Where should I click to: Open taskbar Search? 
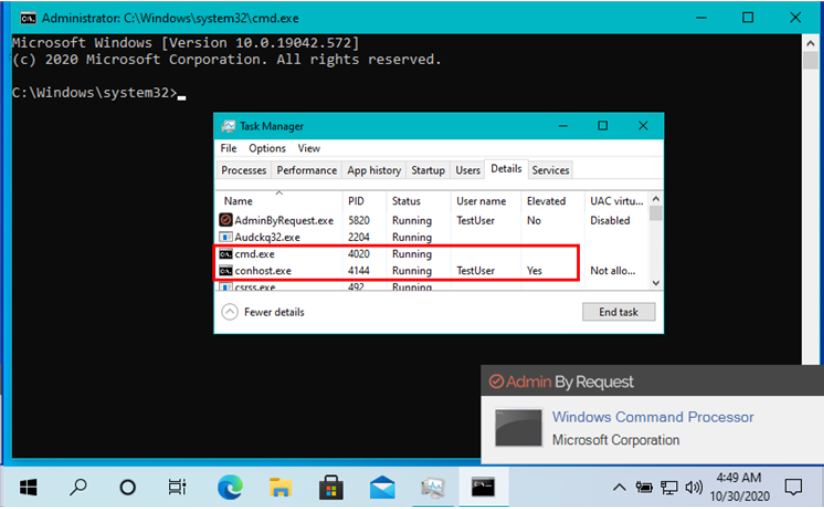pyautogui.click(x=78, y=487)
